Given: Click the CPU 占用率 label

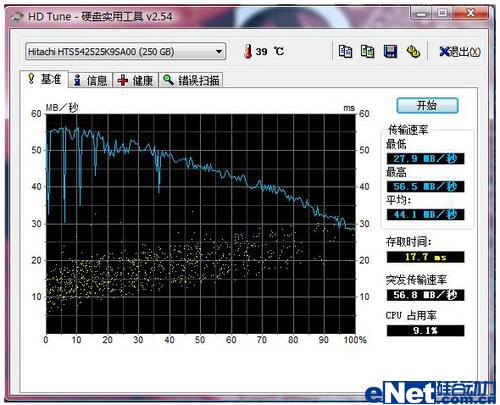Looking at the screenshot, I should tap(411, 315).
